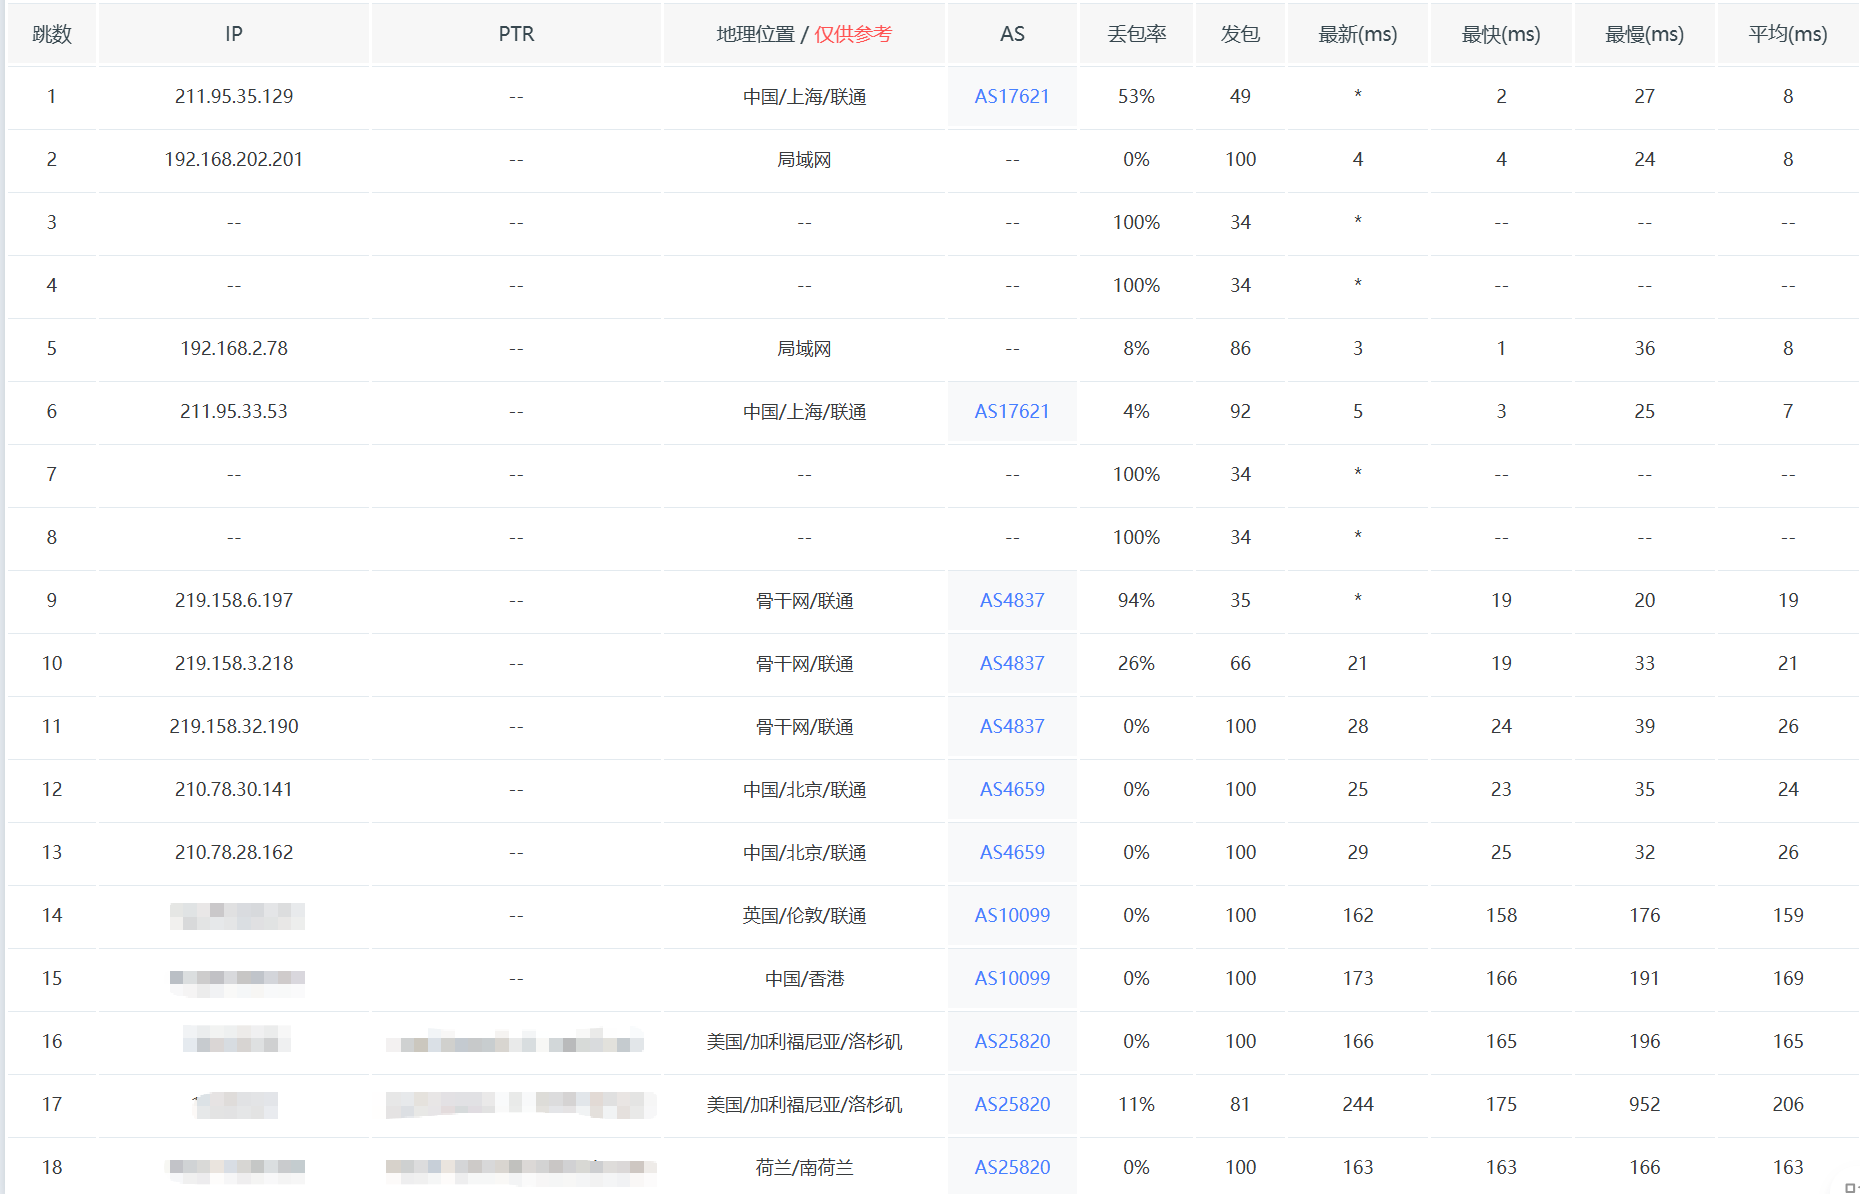Screen dimensions: 1860x1194
Task: Click the 53% packet loss value
Action: pos(1136,96)
